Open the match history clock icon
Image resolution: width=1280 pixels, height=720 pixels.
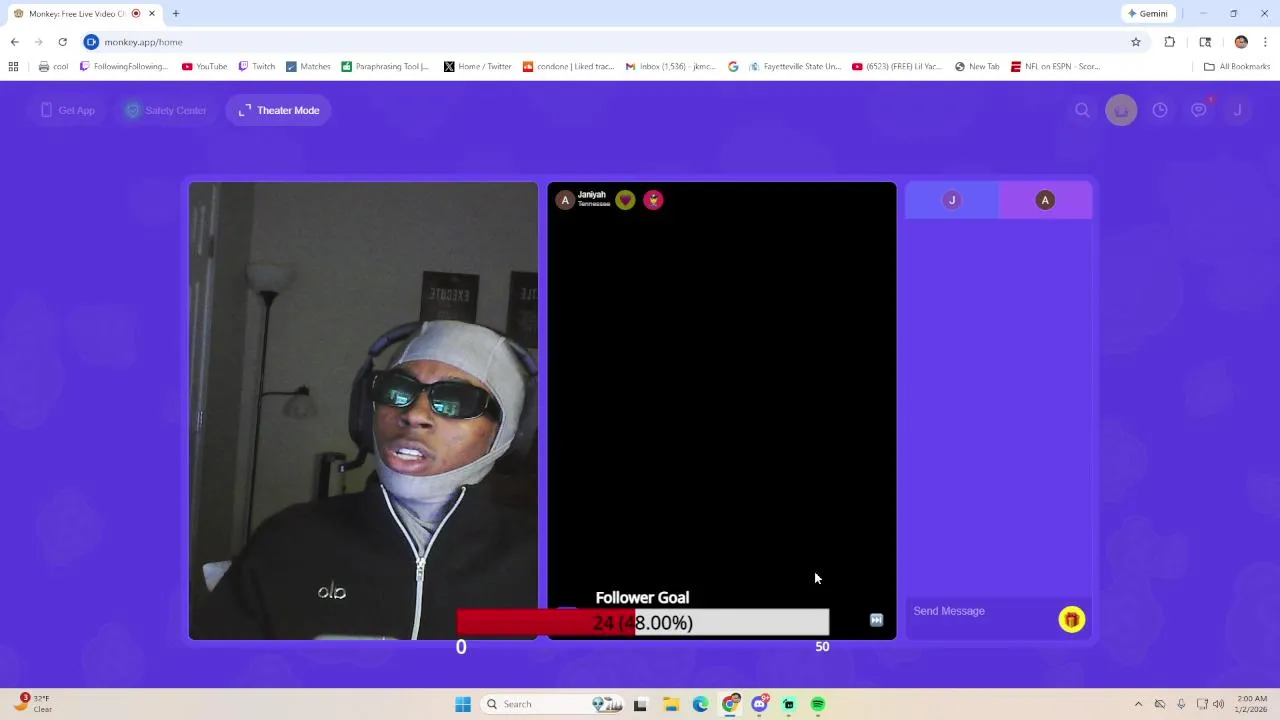pyautogui.click(x=1160, y=110)
